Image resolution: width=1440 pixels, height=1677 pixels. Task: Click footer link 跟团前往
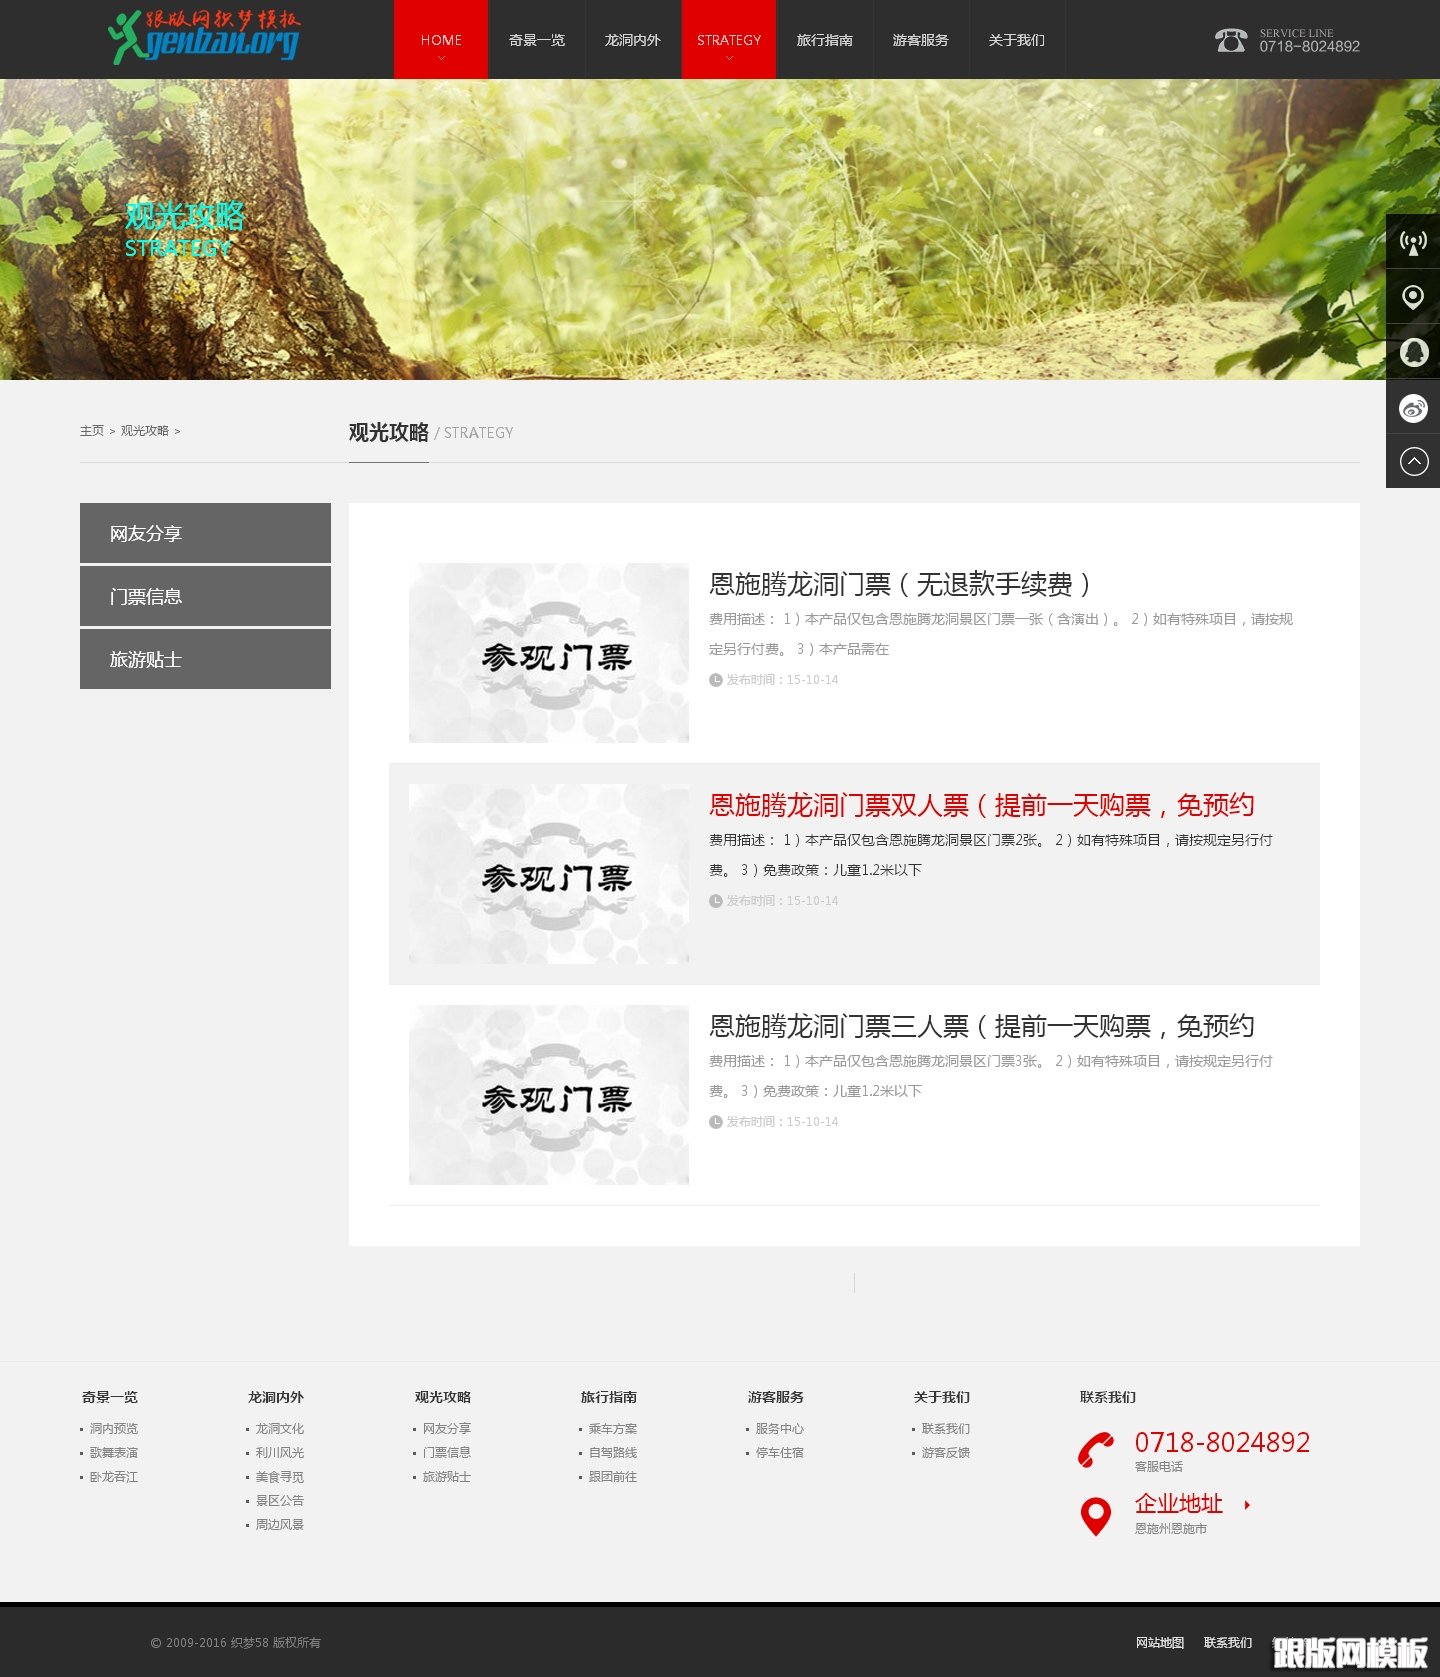pyautogui.click(x=613, y=1477)
